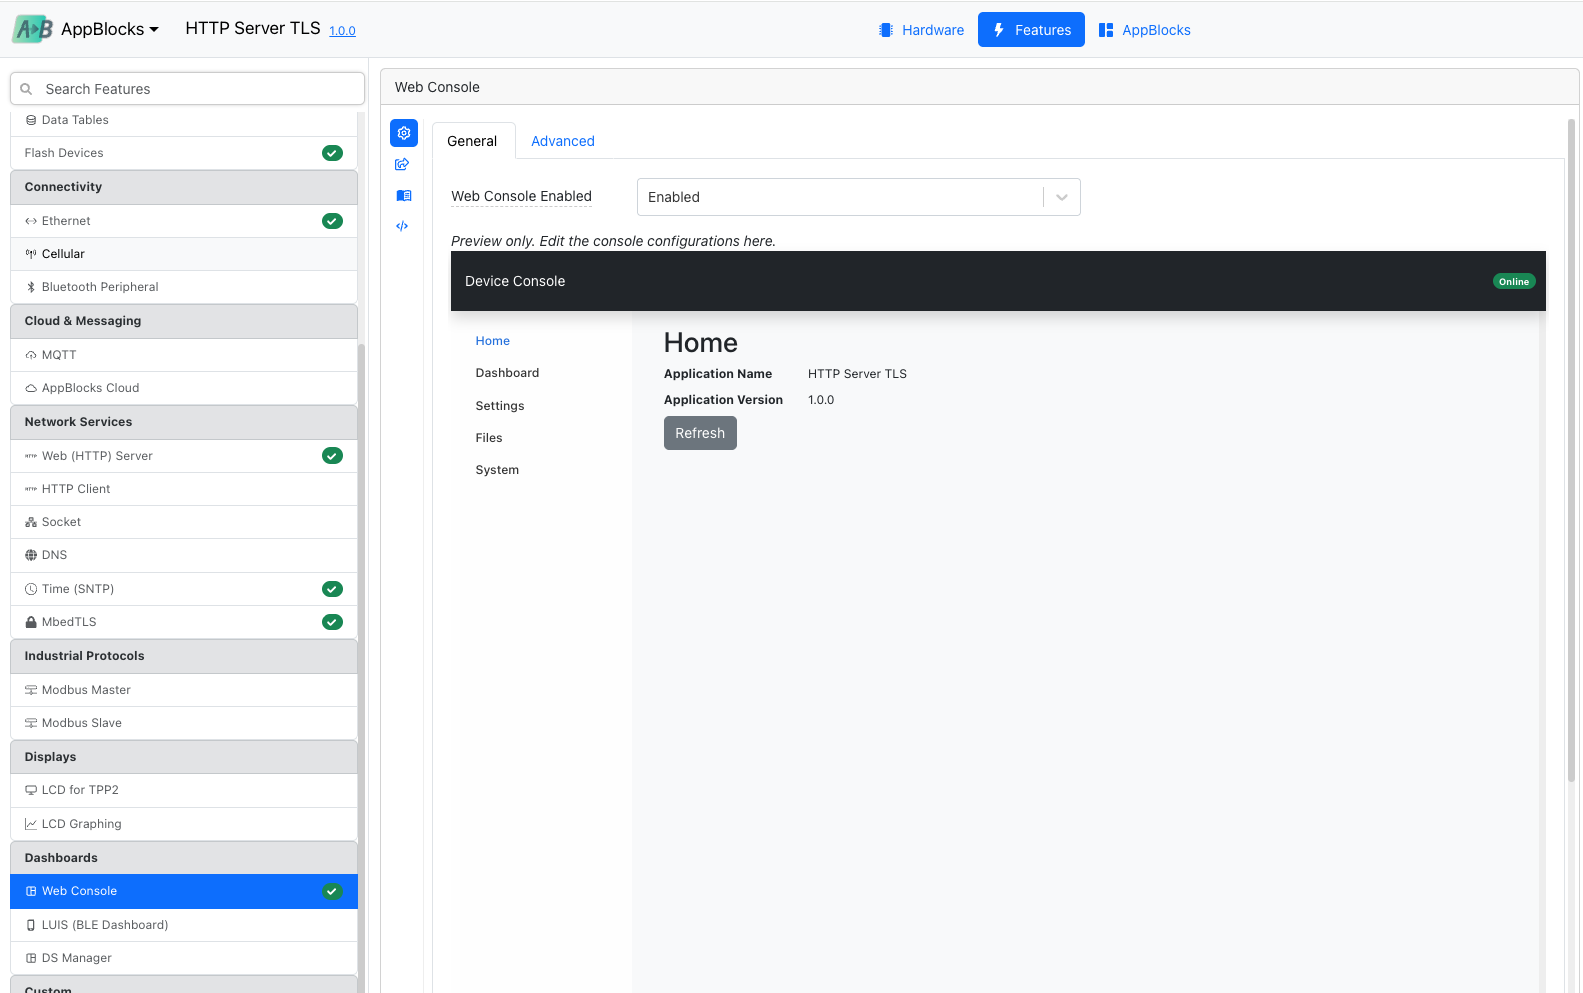The width and height of the screenshot is (1583, 993).
Task: Open the Files console page
Action: coord(489,438)
